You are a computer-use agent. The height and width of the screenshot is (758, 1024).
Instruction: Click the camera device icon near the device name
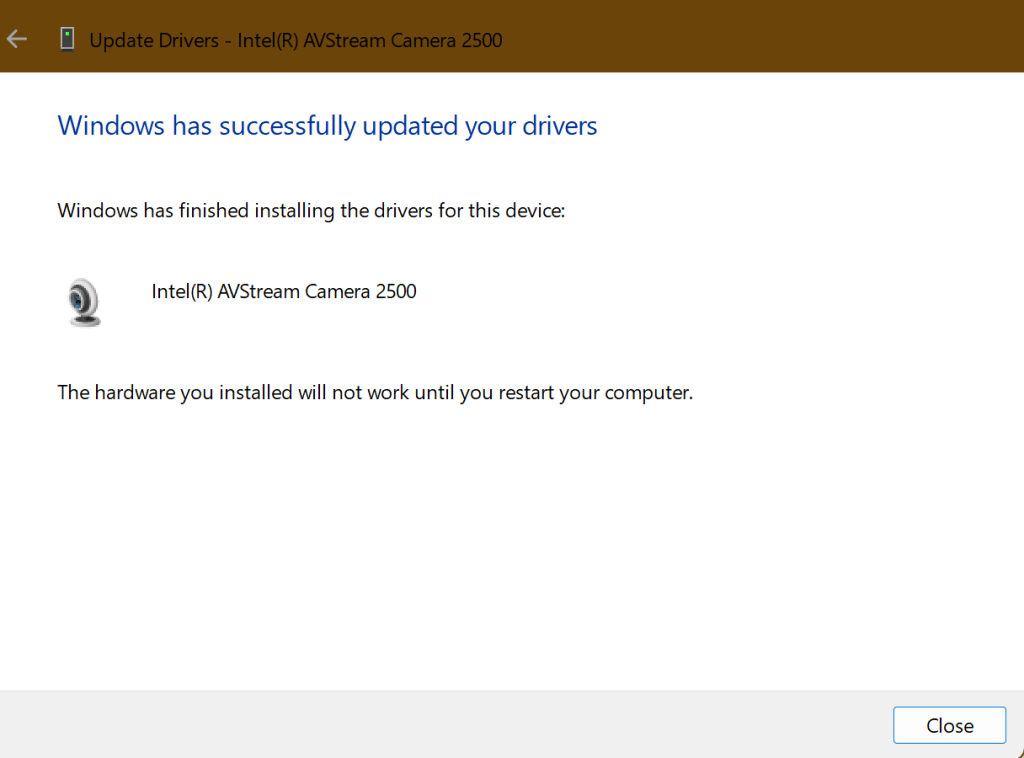pyautogui.click(x=82, y=301)
